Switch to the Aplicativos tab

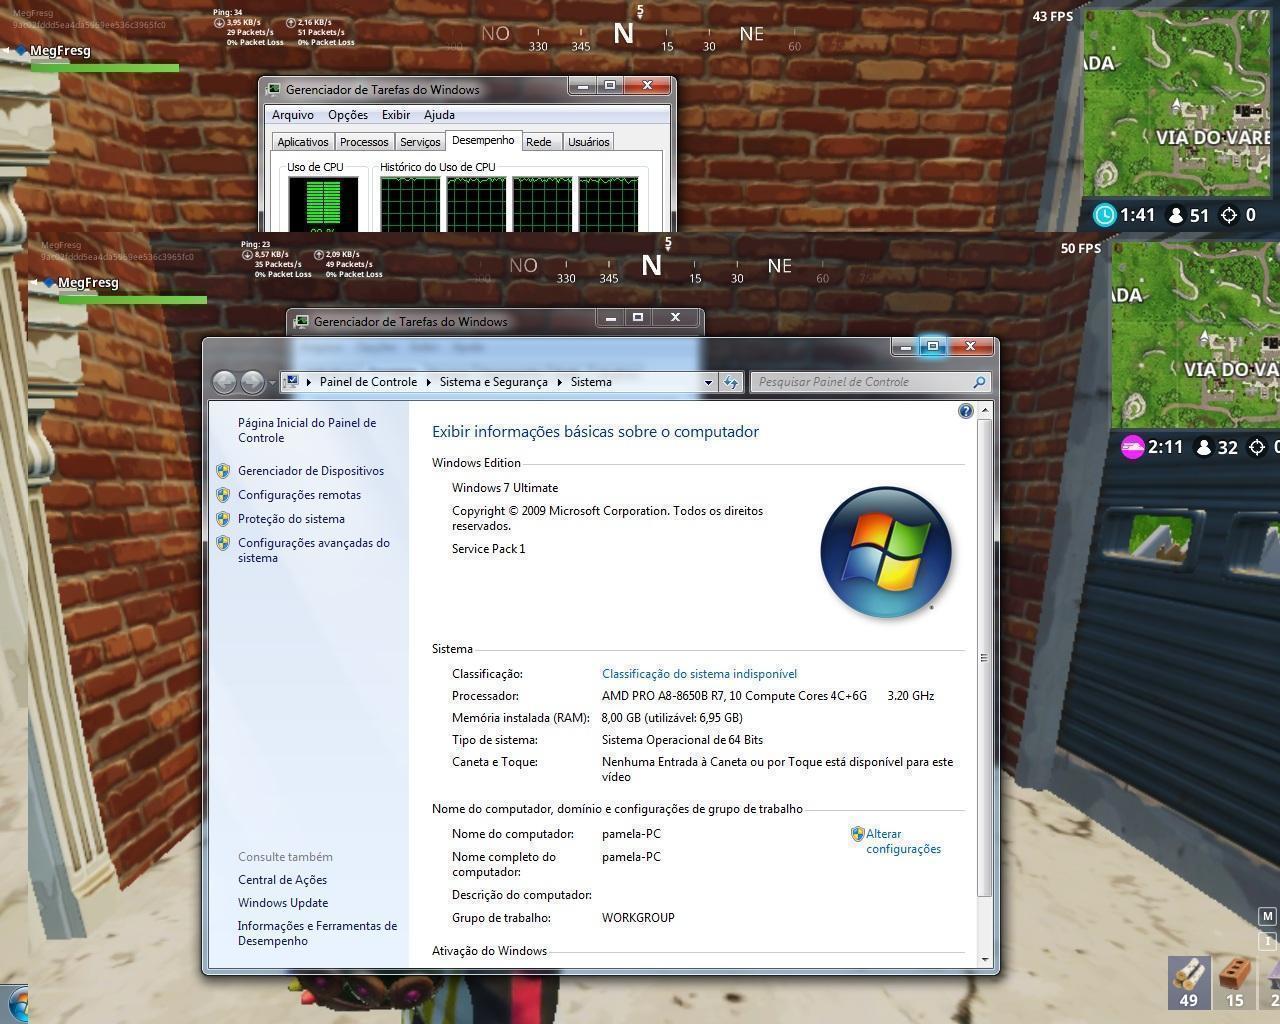(302, 142)
